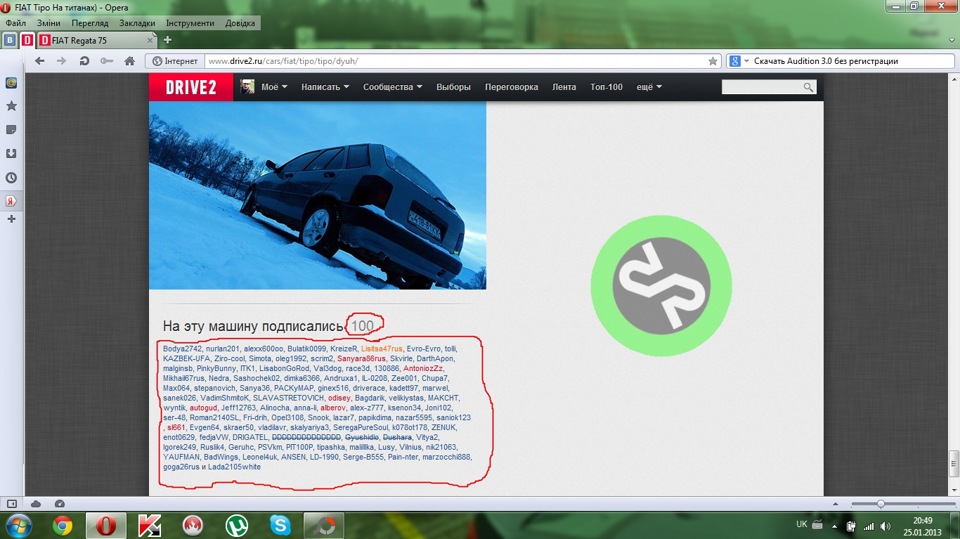Image resolution: width=960 pixels, height=539 pixels.
Task: Click the volume icon in system tray
Action: (x=885, y=526)
